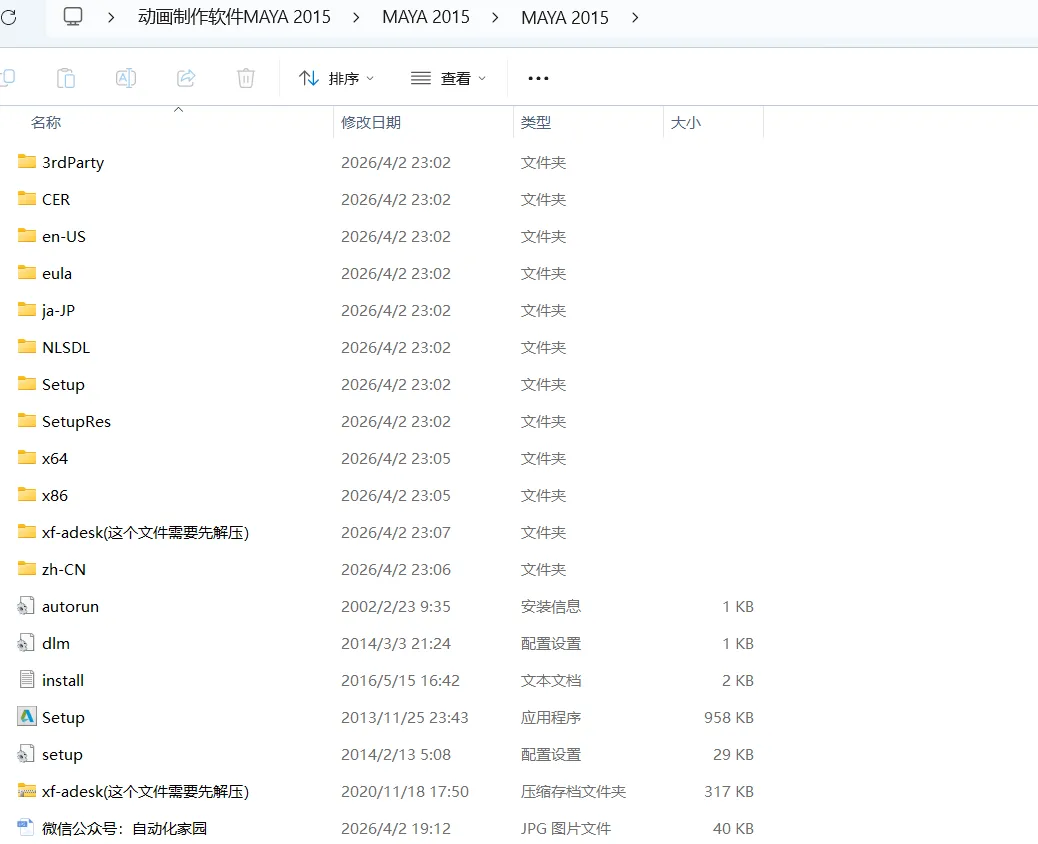Click the 2020/11/18 17:50 date cell
1038x844 pixels.
[404, 792]
